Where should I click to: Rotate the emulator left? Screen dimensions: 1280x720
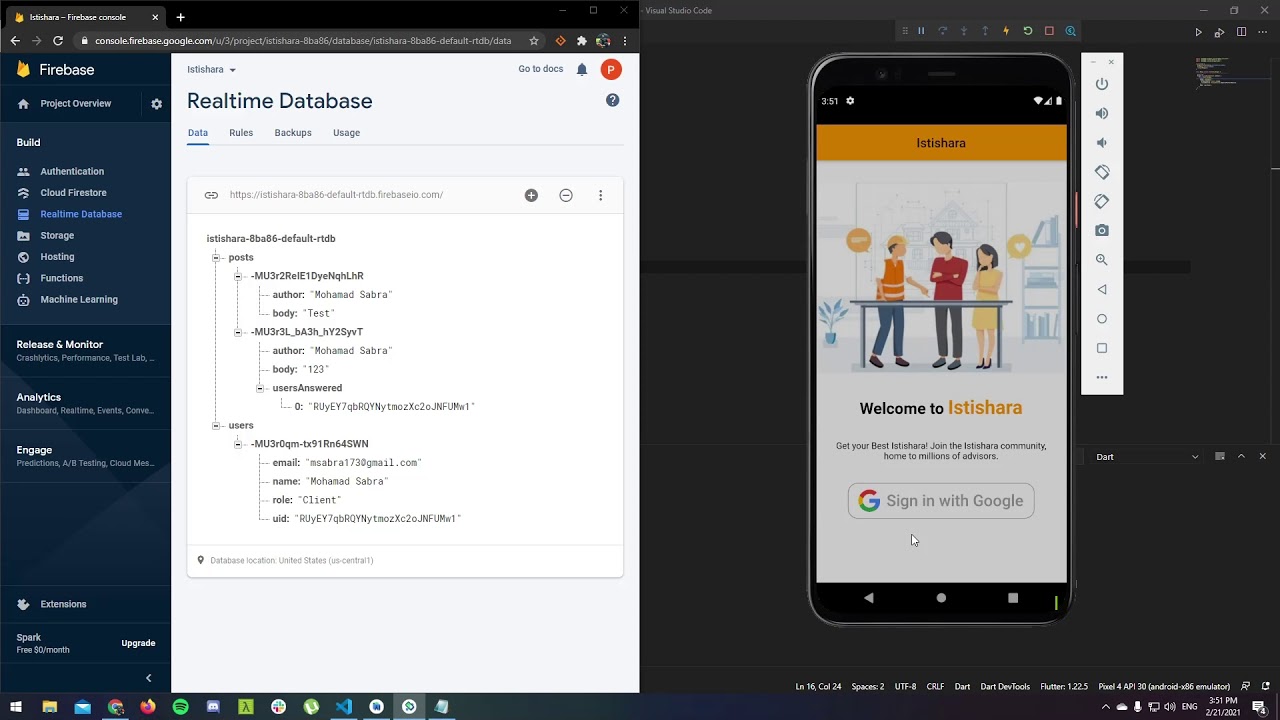coord(1102,172)
